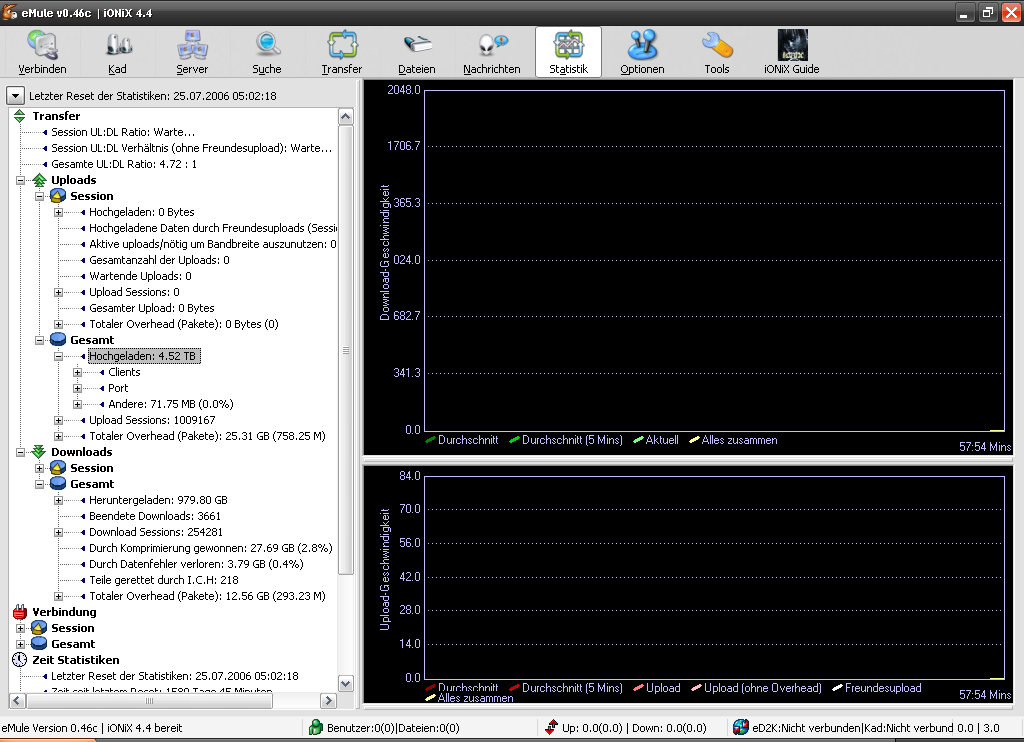The height and width of the screenshot is (742, 1024).
Task: Expand the Verbindung Gesamt node
Action: [x=20, y=644]
